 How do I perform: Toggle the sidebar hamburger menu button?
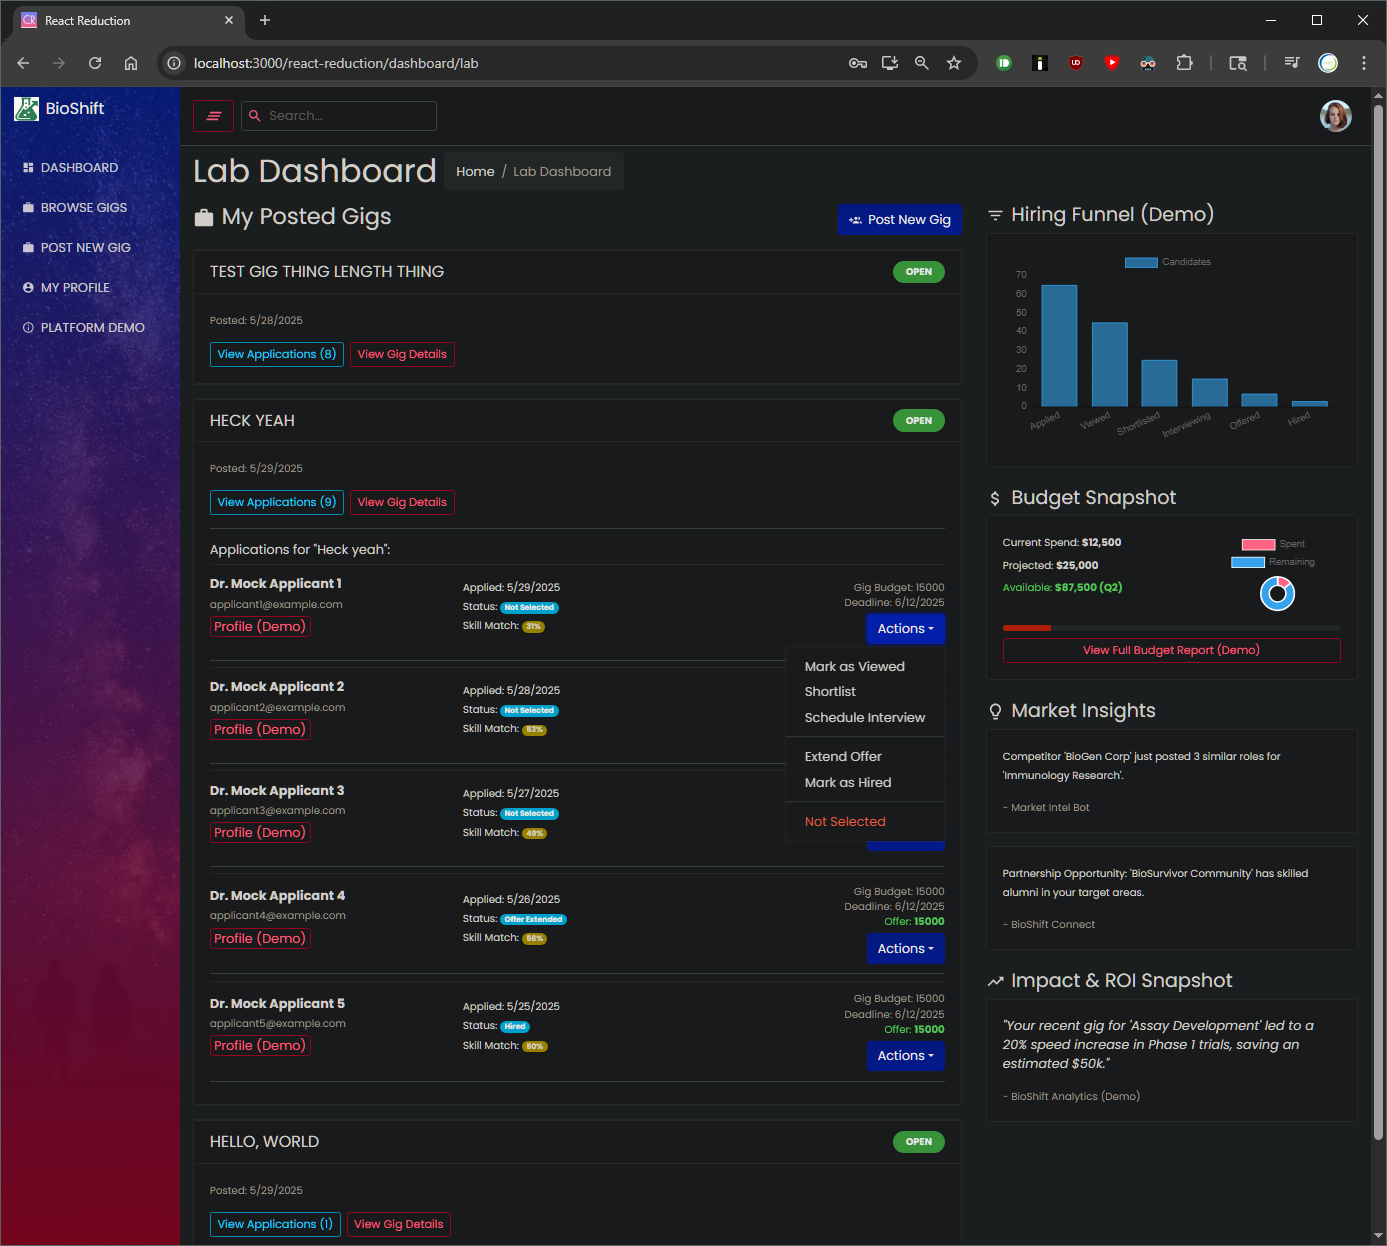pyautogui.click(x=213, y=116)
